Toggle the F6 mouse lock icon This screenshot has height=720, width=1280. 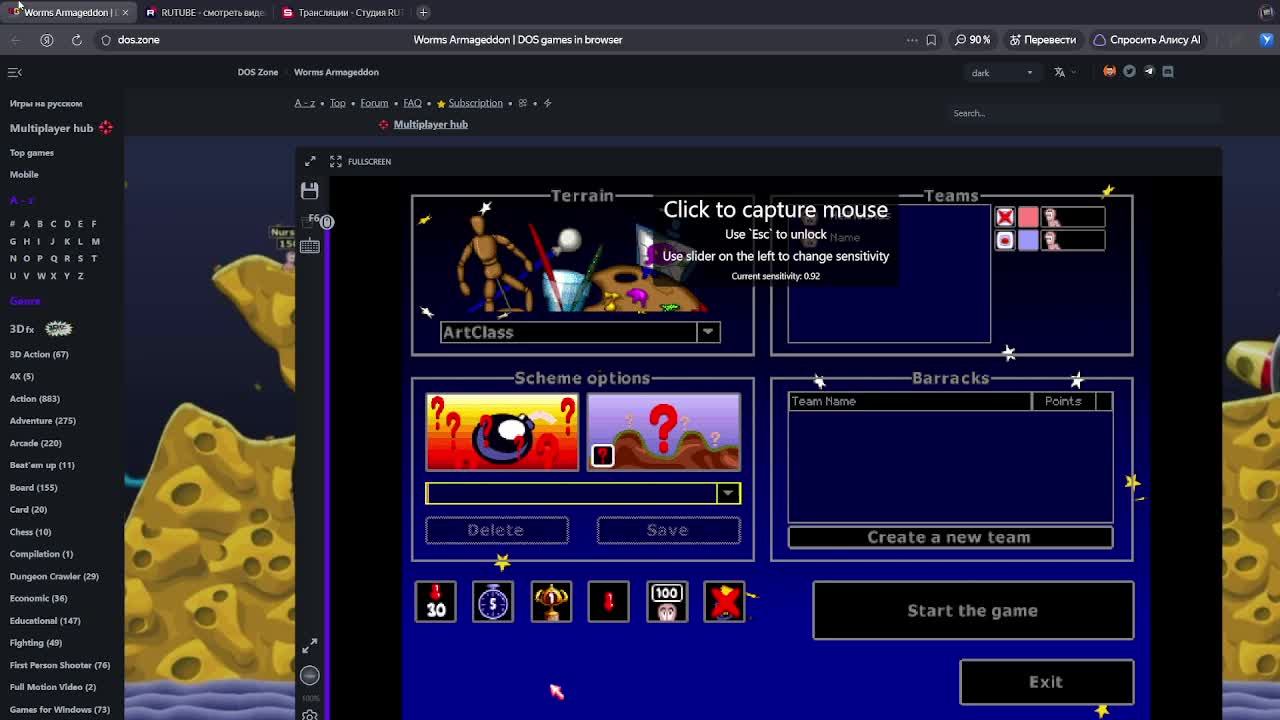pyautogui.click(x=326, y=221)
